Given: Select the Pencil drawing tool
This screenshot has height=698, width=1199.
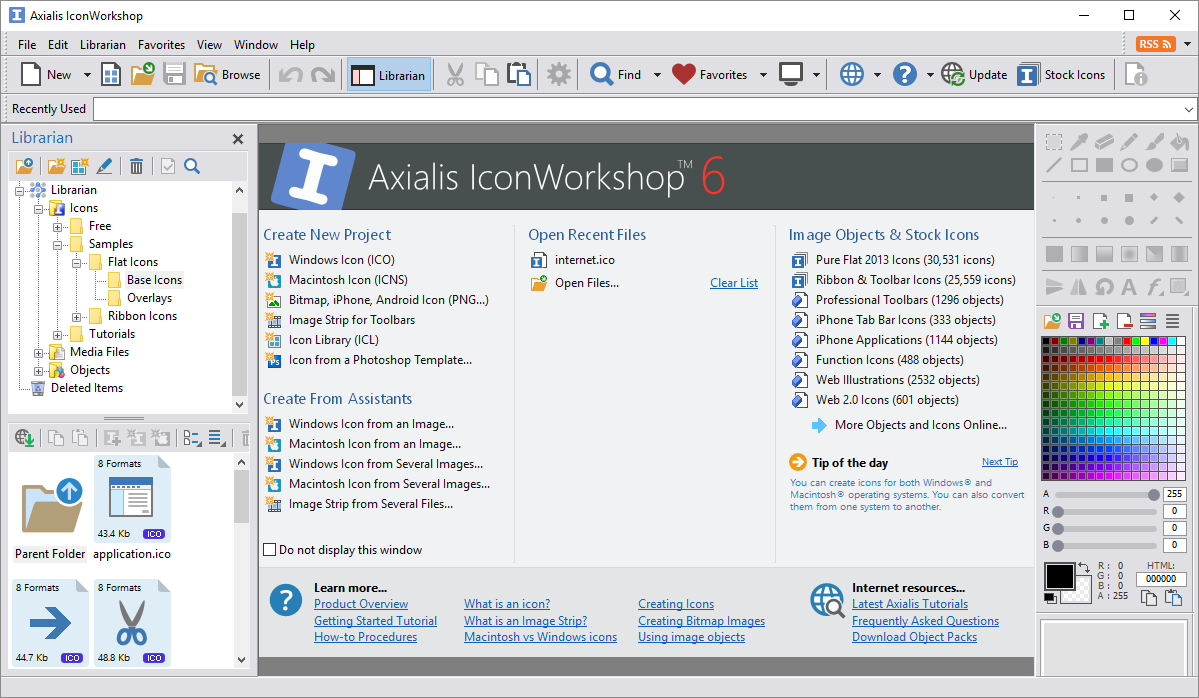Looking at the screenshot, I should click(1128, 142).
